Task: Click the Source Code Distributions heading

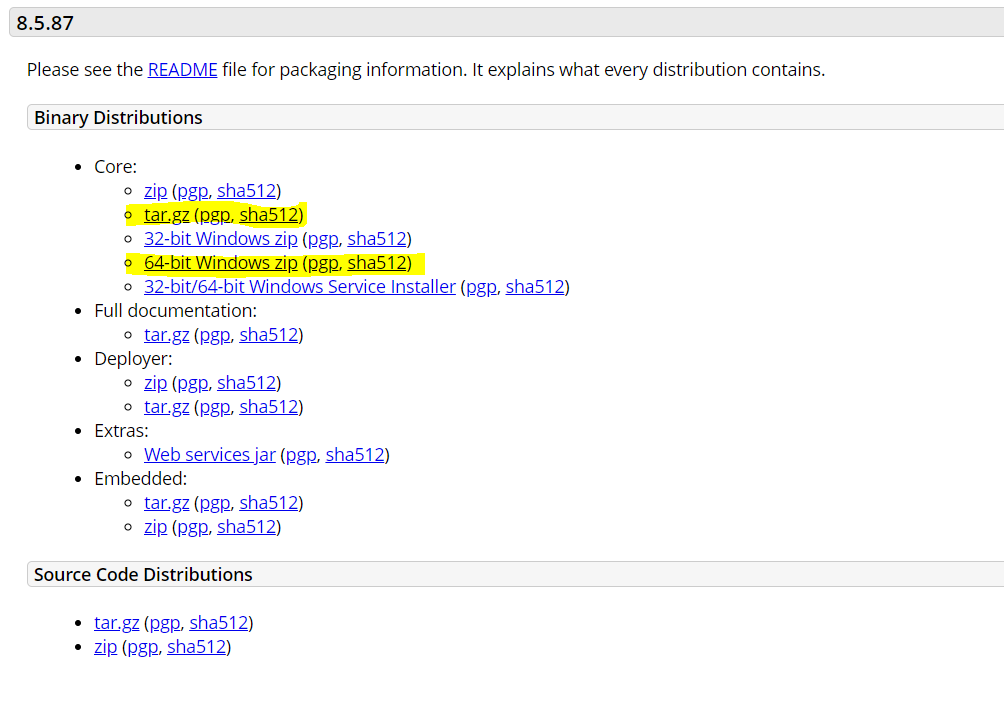Action: (143, 574)
